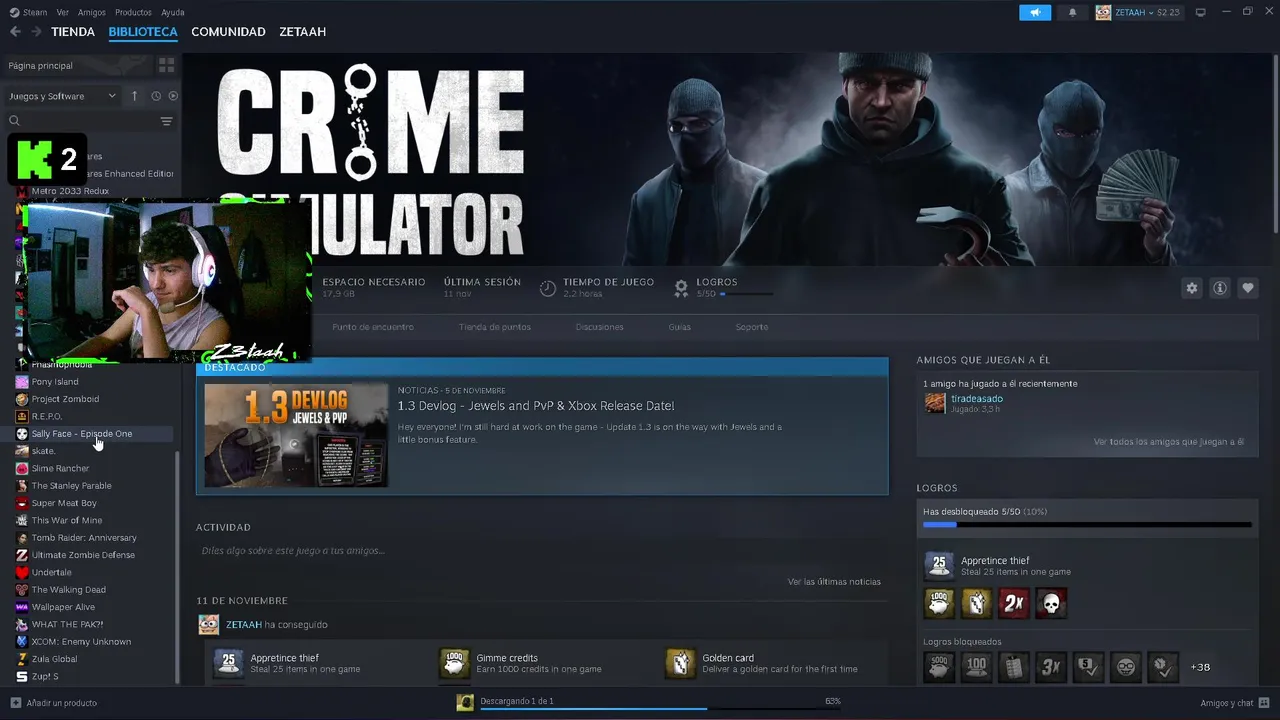This screenshot has width=1280, height=720.
Task: Sort library ascending with the up-arrow icon
Action: point(134,96)
